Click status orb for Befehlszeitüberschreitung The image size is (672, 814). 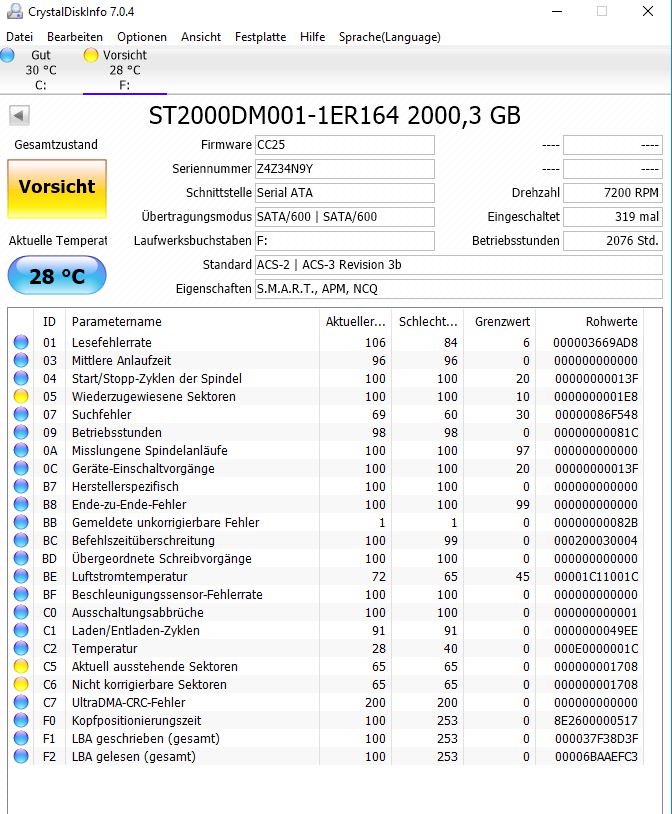tap(21, 540)
